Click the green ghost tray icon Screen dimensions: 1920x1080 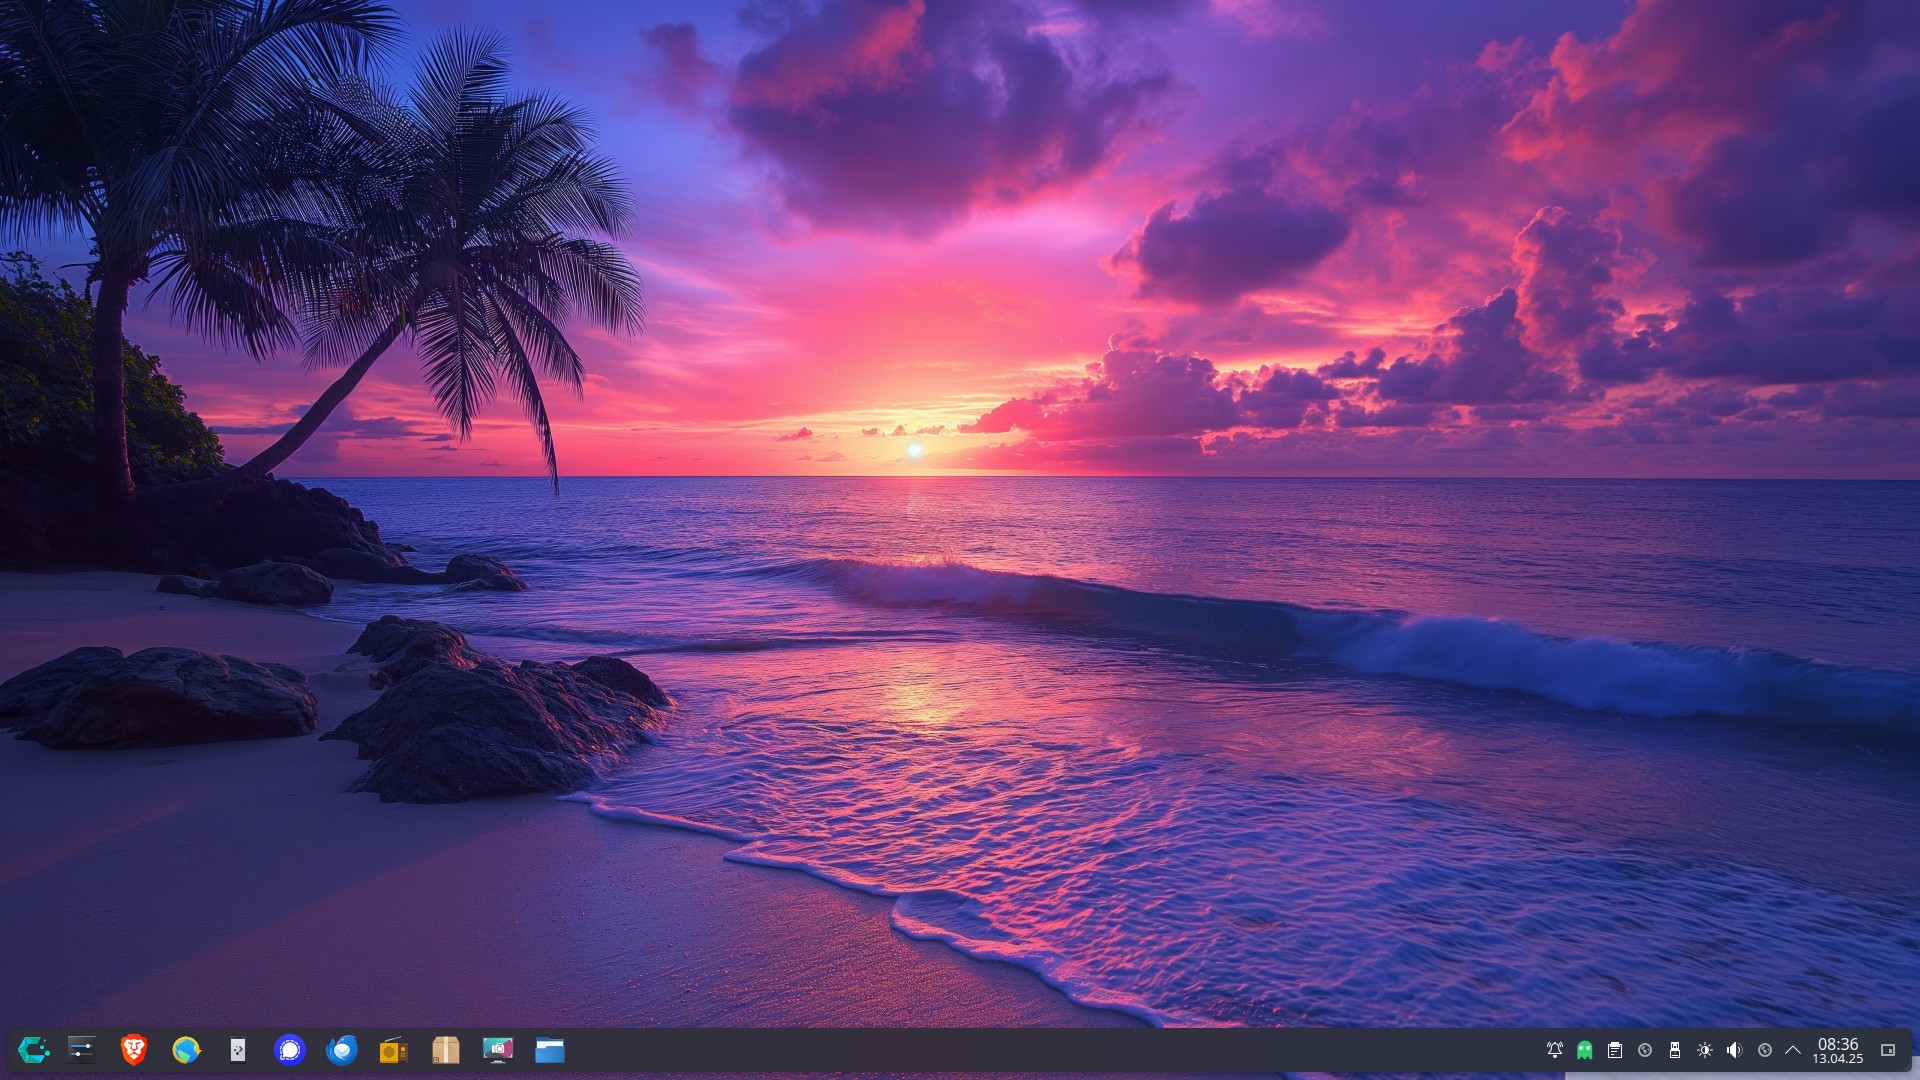click(x=1585, y=1050)
